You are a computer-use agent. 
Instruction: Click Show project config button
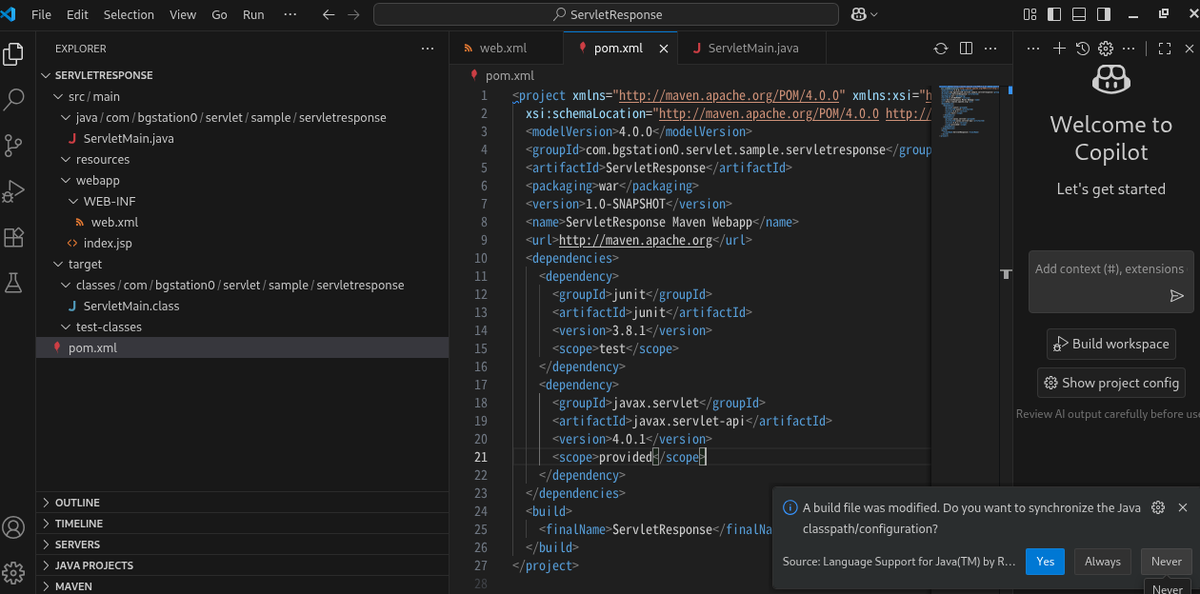pos(1112,383)
